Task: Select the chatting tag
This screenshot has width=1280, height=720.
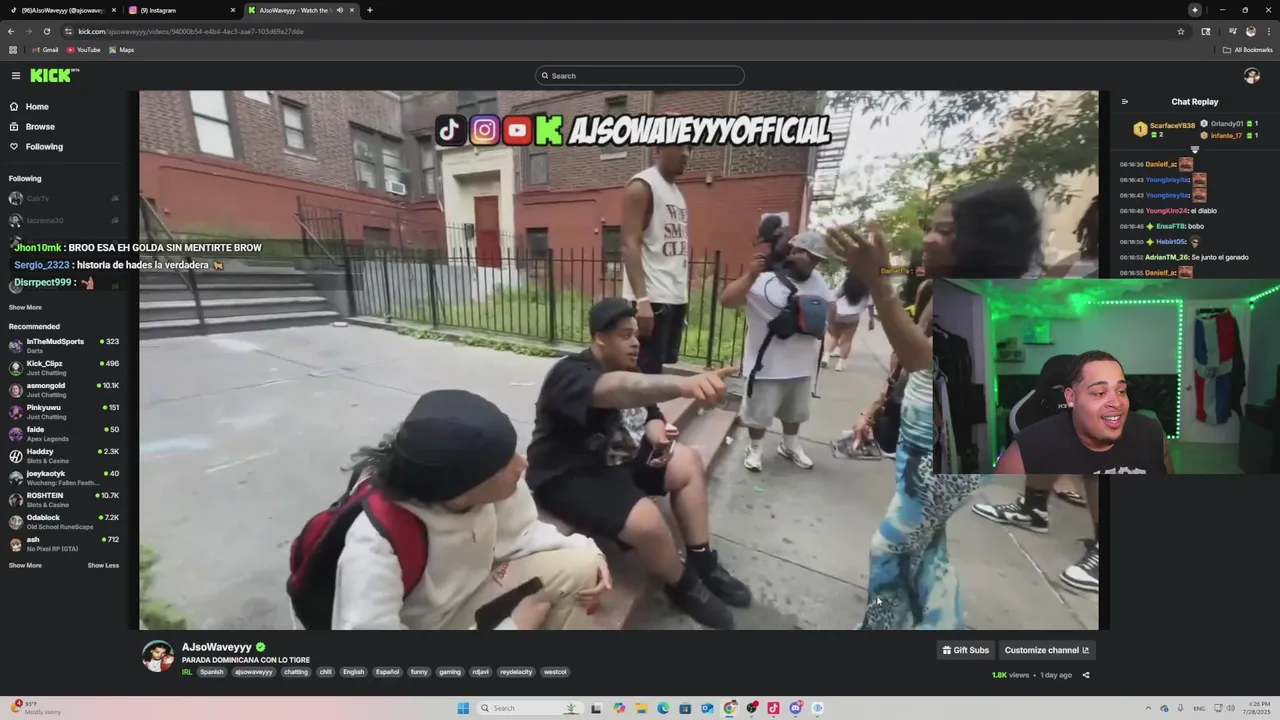Action: [x=296, y=672]
